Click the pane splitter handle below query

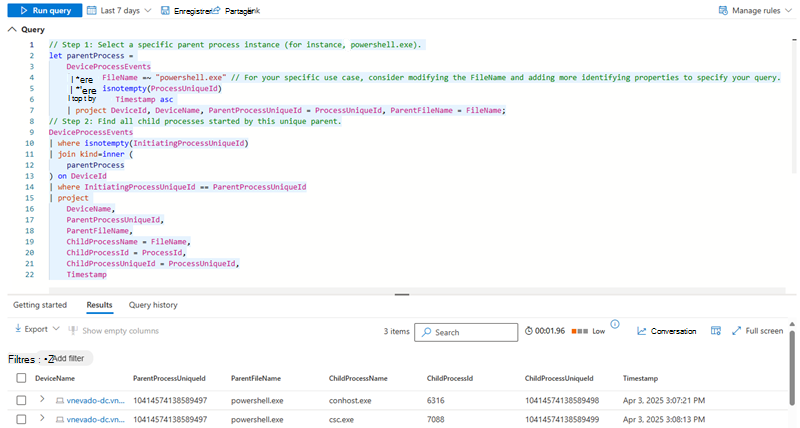402,294
